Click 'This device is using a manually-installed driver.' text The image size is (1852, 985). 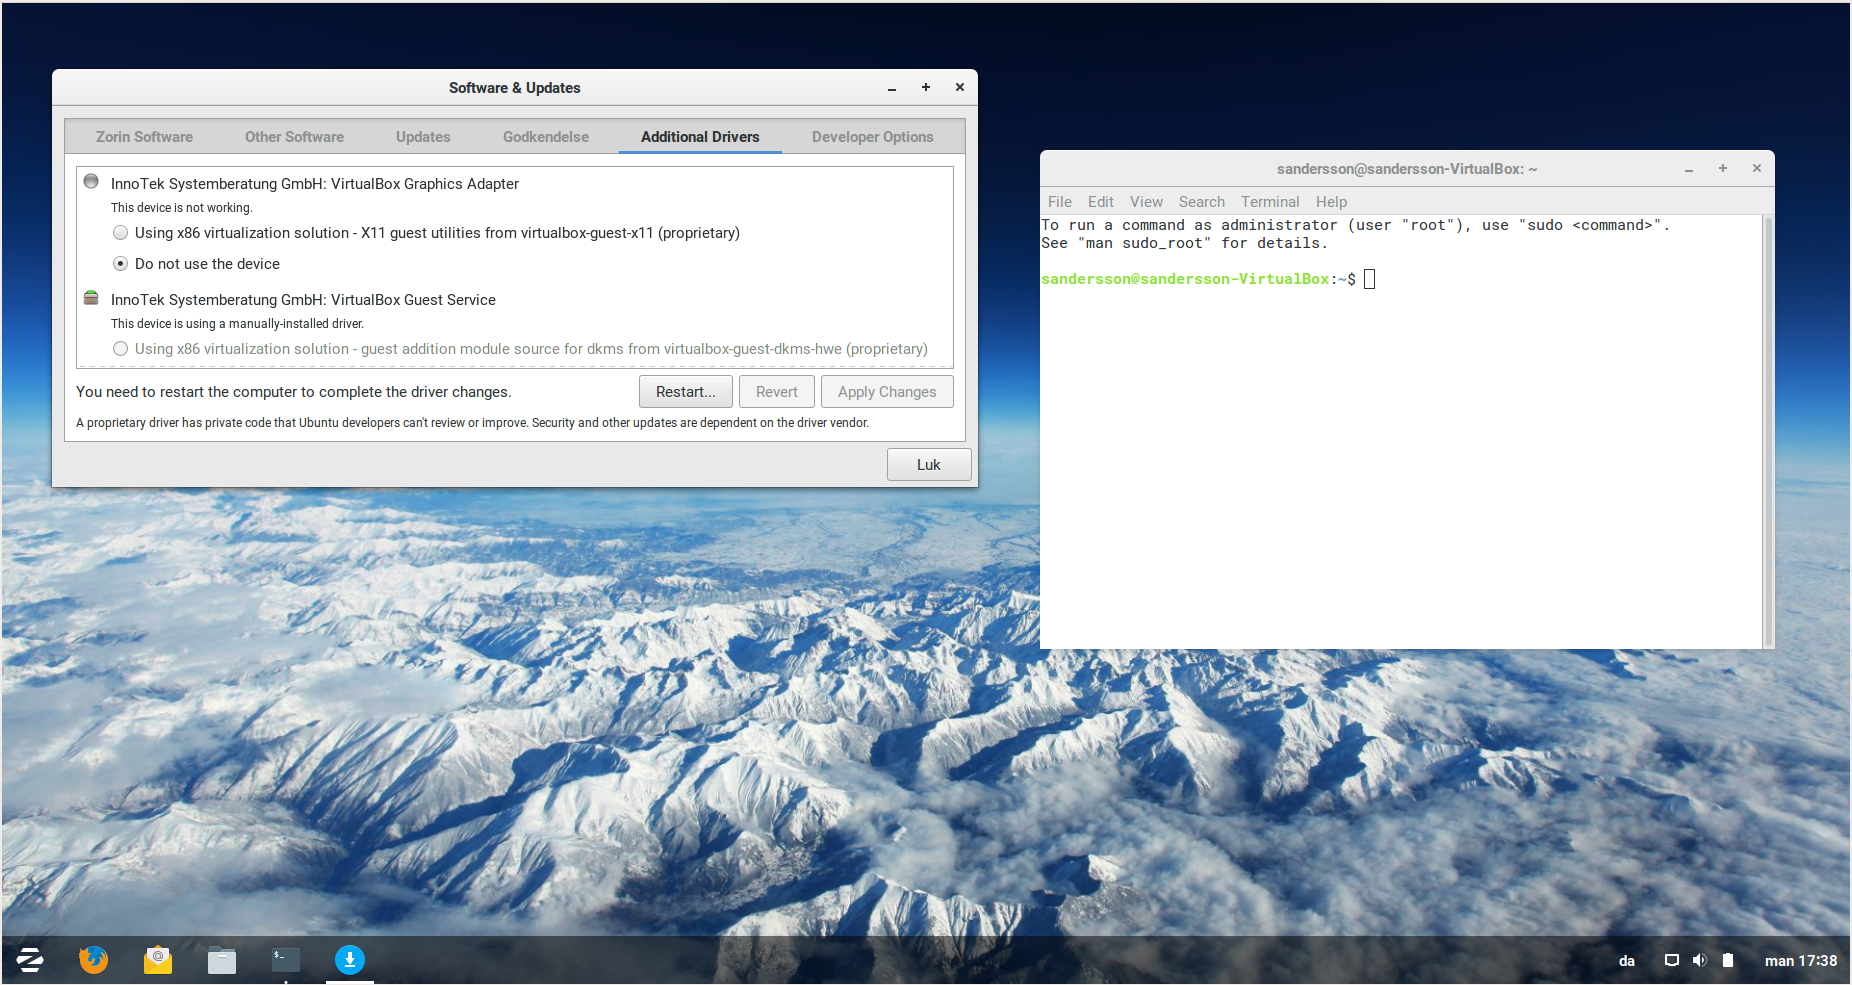click(237, 324)
